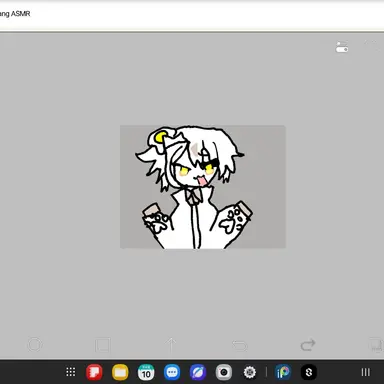The width and height of the screenshot is (384, 384).
Task: Open the black CapCut app icon
Action: click(x=309, y=372)
